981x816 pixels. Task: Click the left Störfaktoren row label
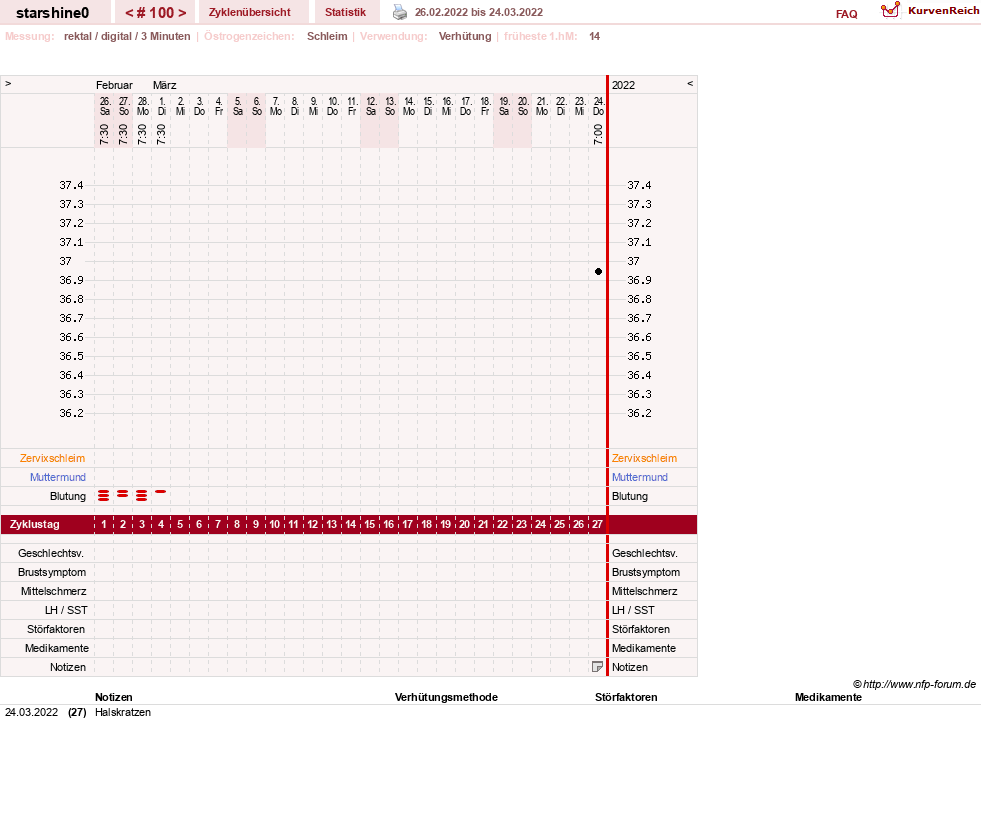pyautogui.click(x=56, y=629)
